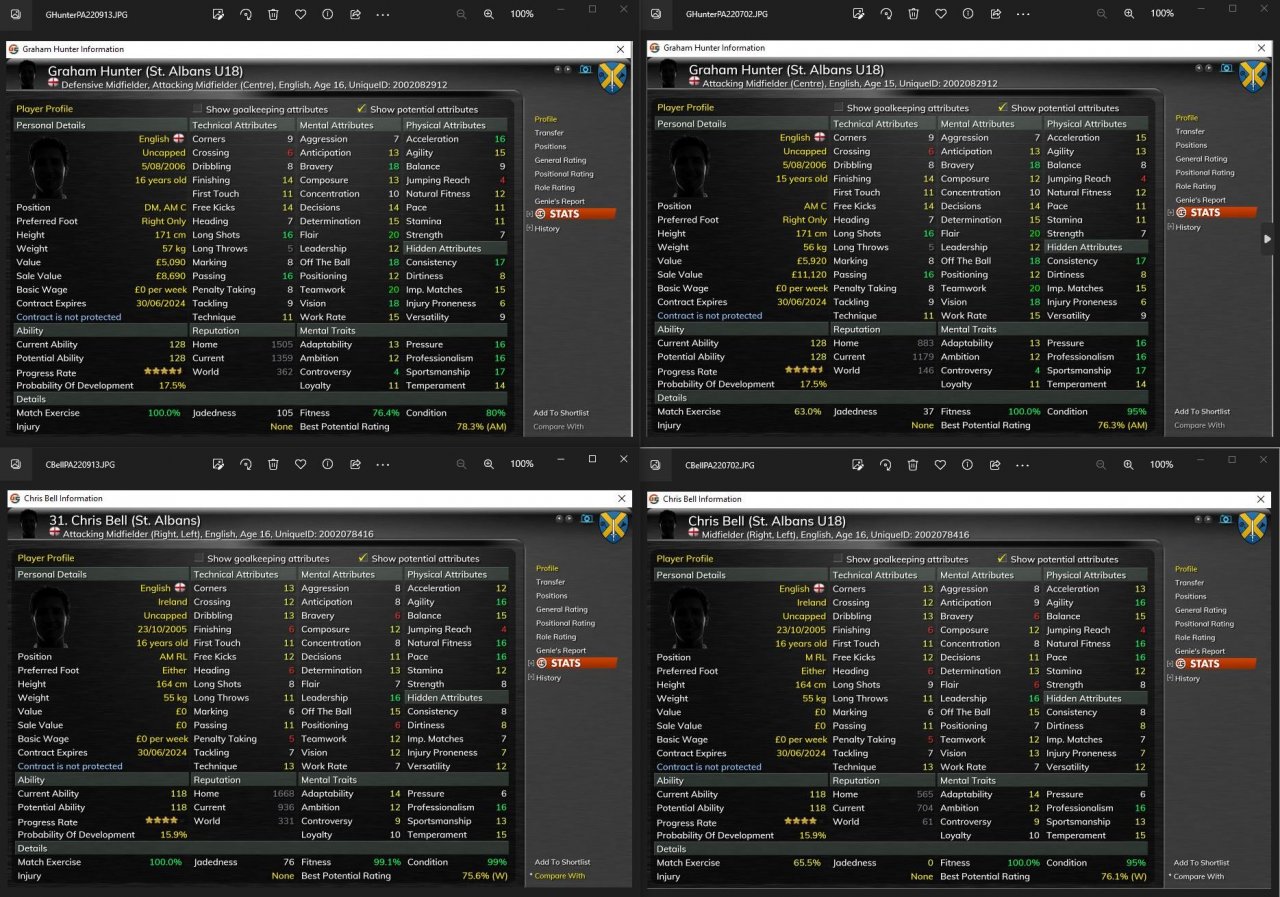The image size is (1280, 897).
Task: Rotate the image in the CBellPA220913 window
Action: point(246,464)
